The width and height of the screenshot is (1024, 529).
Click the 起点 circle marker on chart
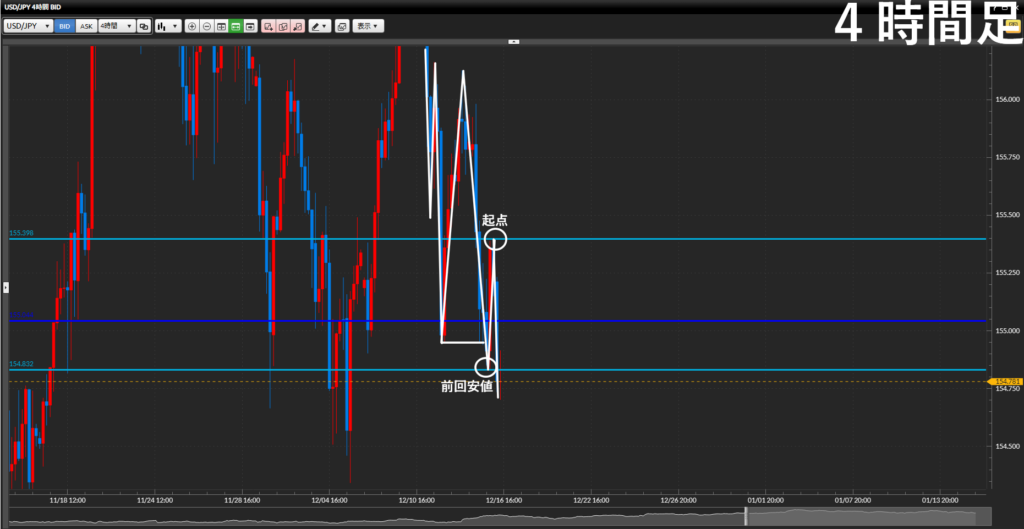coord(495,240)
